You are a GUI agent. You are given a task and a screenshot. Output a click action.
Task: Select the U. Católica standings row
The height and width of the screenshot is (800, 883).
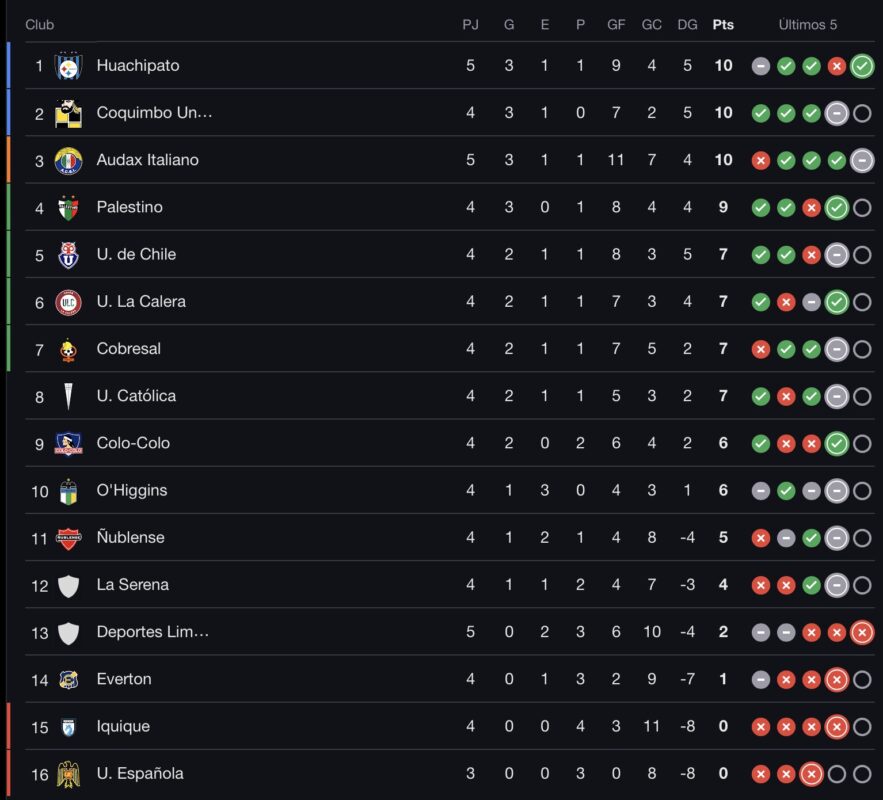point(400,395)
